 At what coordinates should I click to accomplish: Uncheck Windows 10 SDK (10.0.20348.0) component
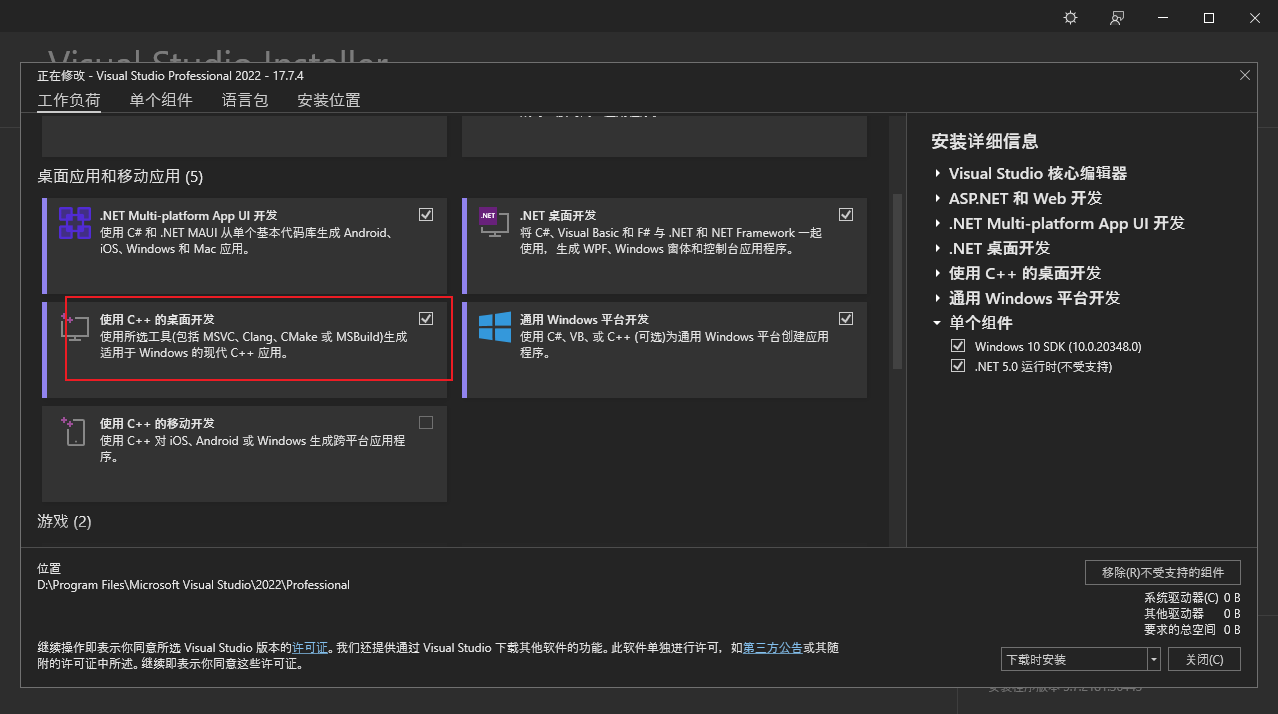[x=959, y=346]
